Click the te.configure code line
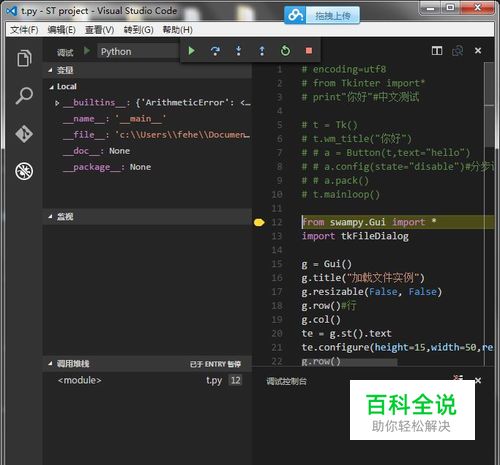Viewport: 500px width, 465px height. click(x=397, y=348)
